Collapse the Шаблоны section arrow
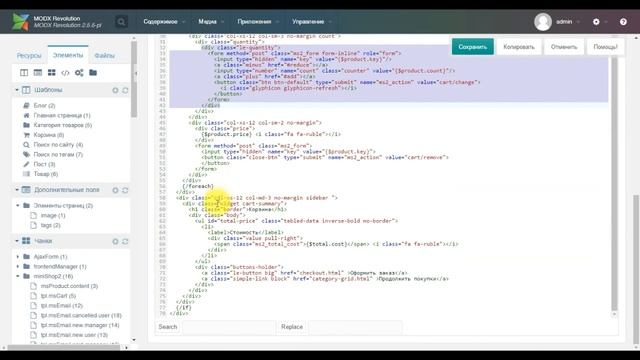 coord(17,90)
